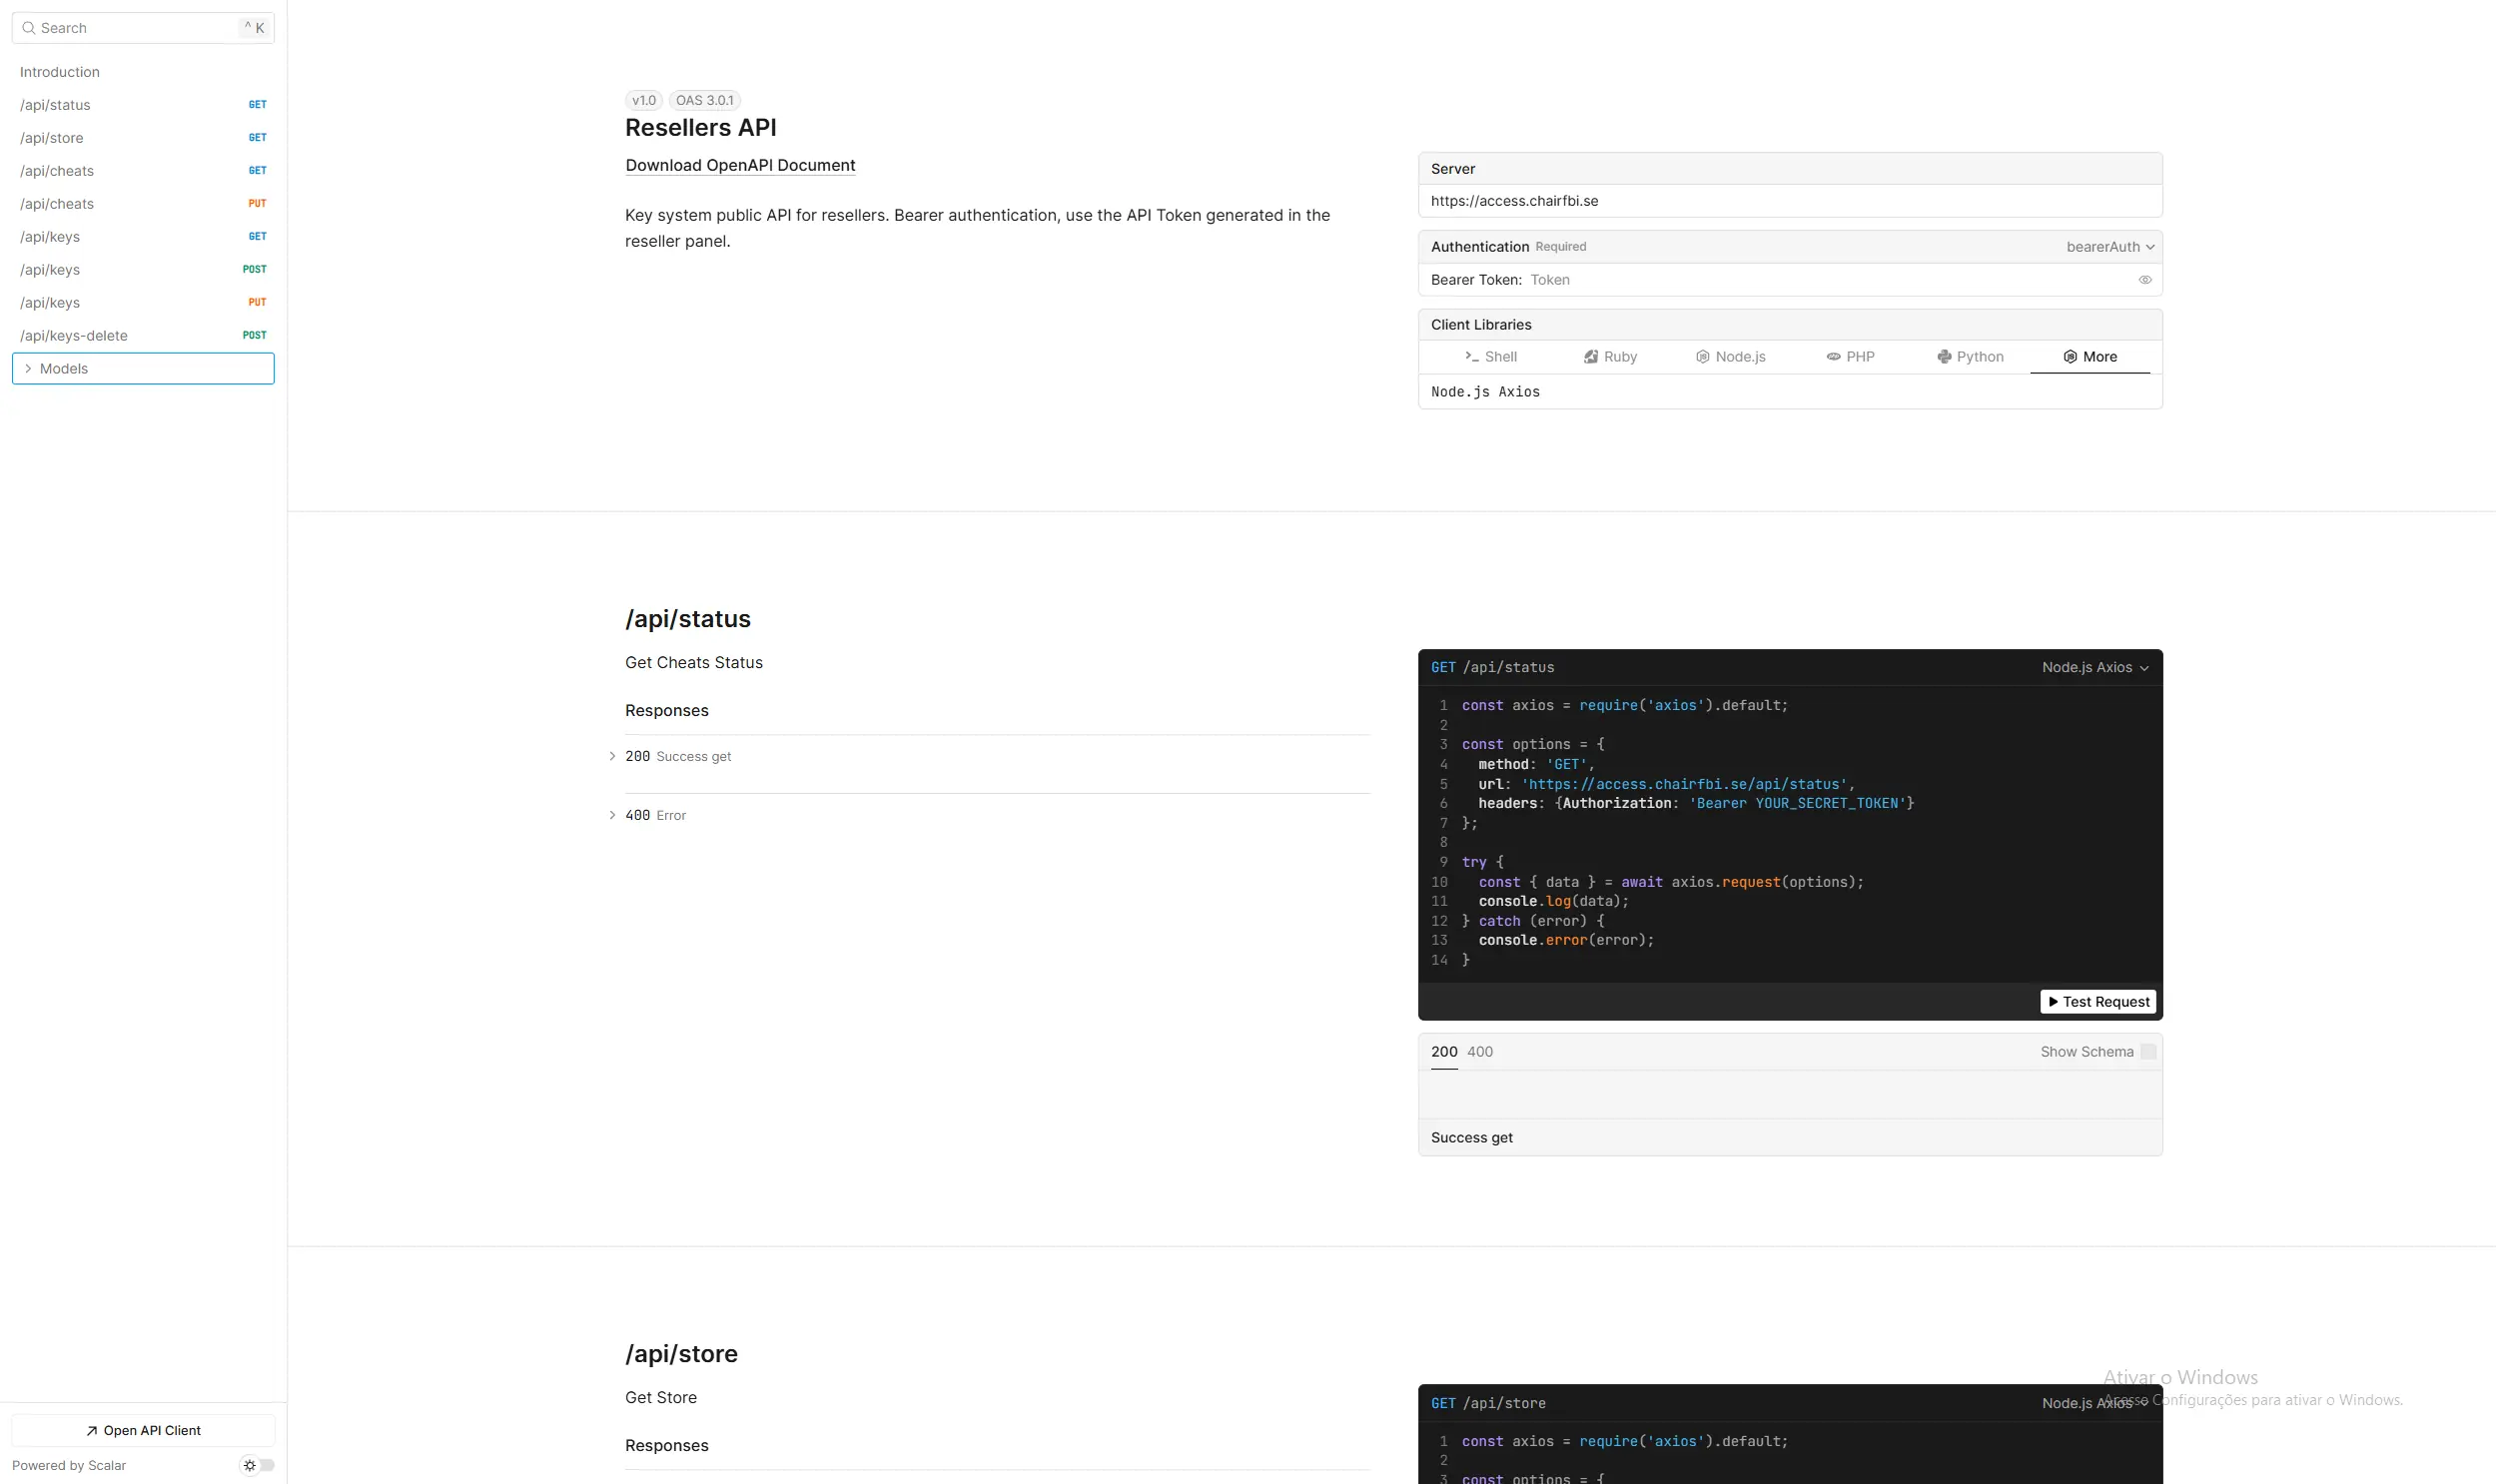Open the Node.js Axios language dropdown
The image size is (2496, 1484).
(x=2092, y=666)
